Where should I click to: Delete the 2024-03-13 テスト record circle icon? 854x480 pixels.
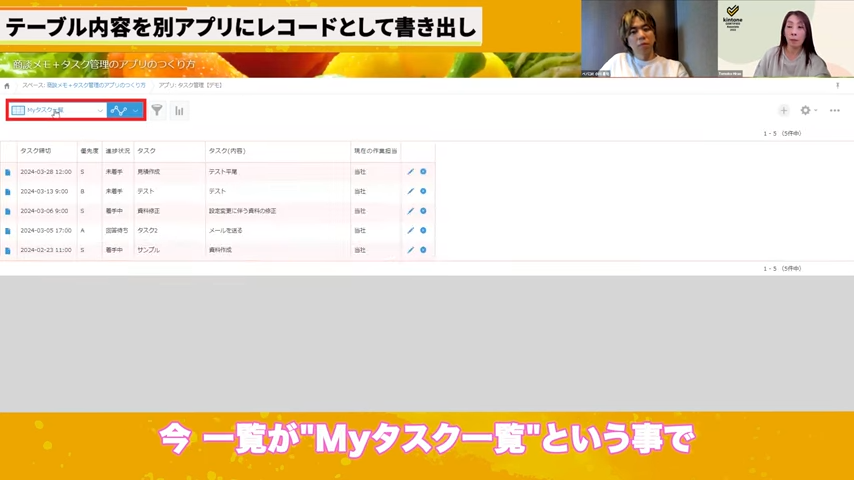[x=423, y=191]
